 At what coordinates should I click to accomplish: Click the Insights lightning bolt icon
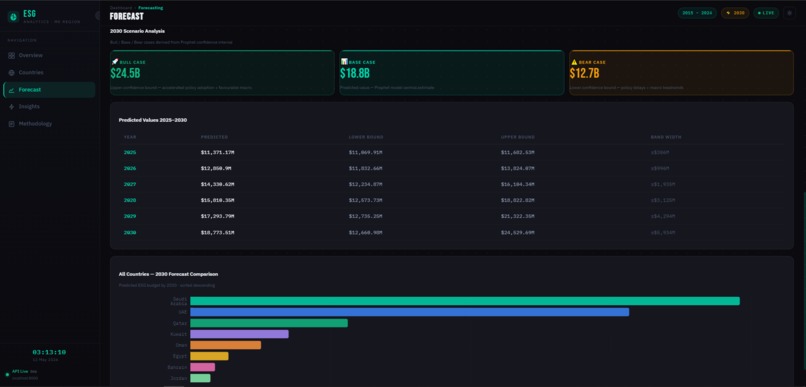point(11,107)
